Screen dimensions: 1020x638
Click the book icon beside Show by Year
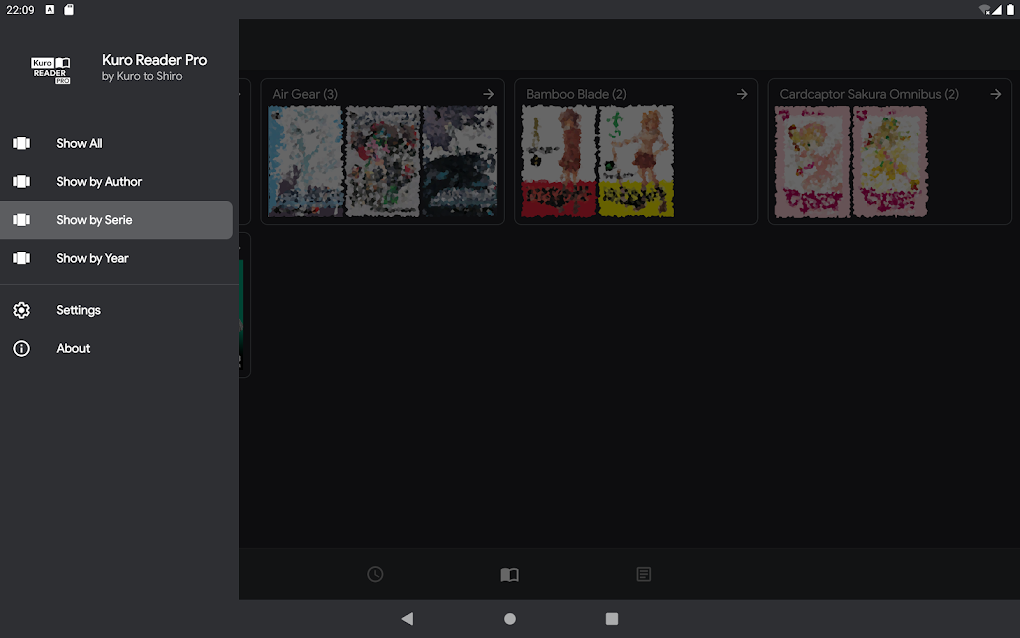(x=21, y=258)
